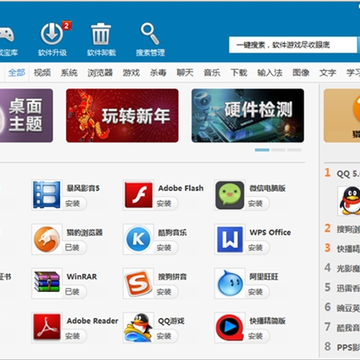Click the QQ游戏 app icon
The width and height of the screenshot is (360, 360).
click(138, 327)
